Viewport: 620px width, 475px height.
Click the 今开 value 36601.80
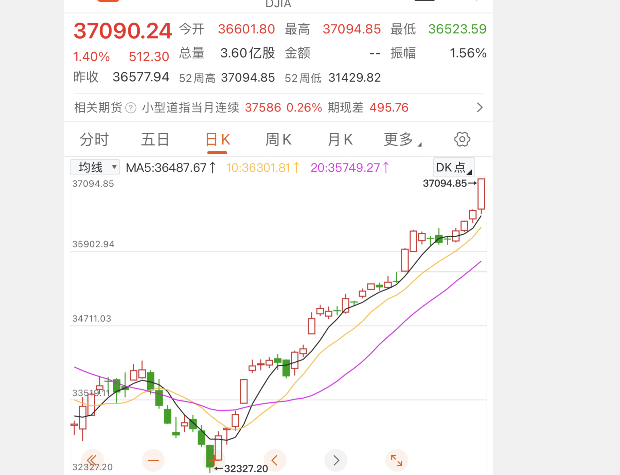(x=246, y=29)
